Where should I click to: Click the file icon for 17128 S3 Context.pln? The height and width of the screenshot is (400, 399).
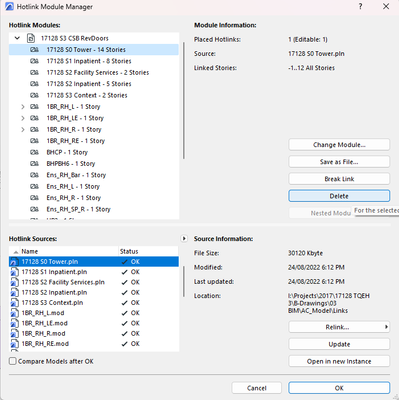coord(14,303)
